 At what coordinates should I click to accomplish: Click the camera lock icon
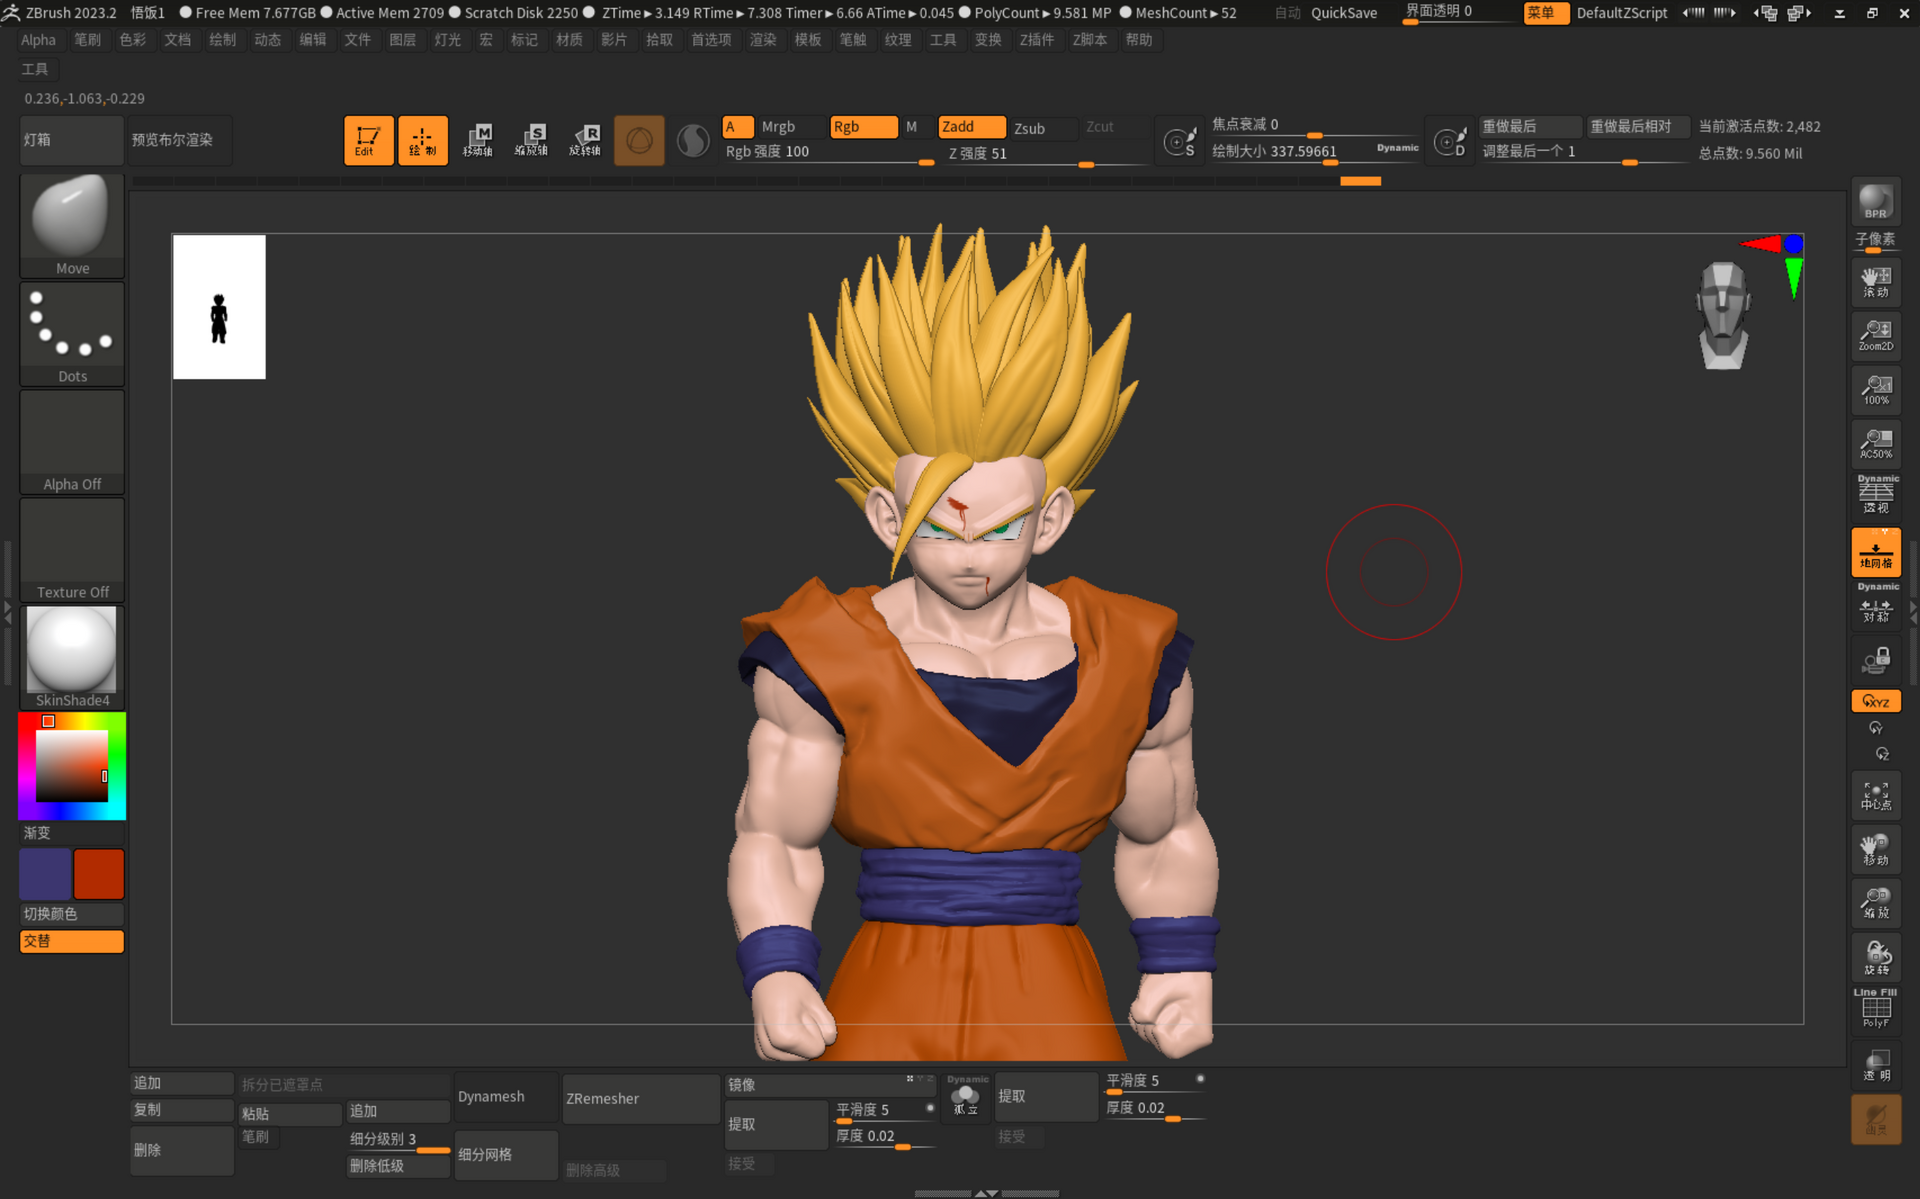click(1876, 660)
